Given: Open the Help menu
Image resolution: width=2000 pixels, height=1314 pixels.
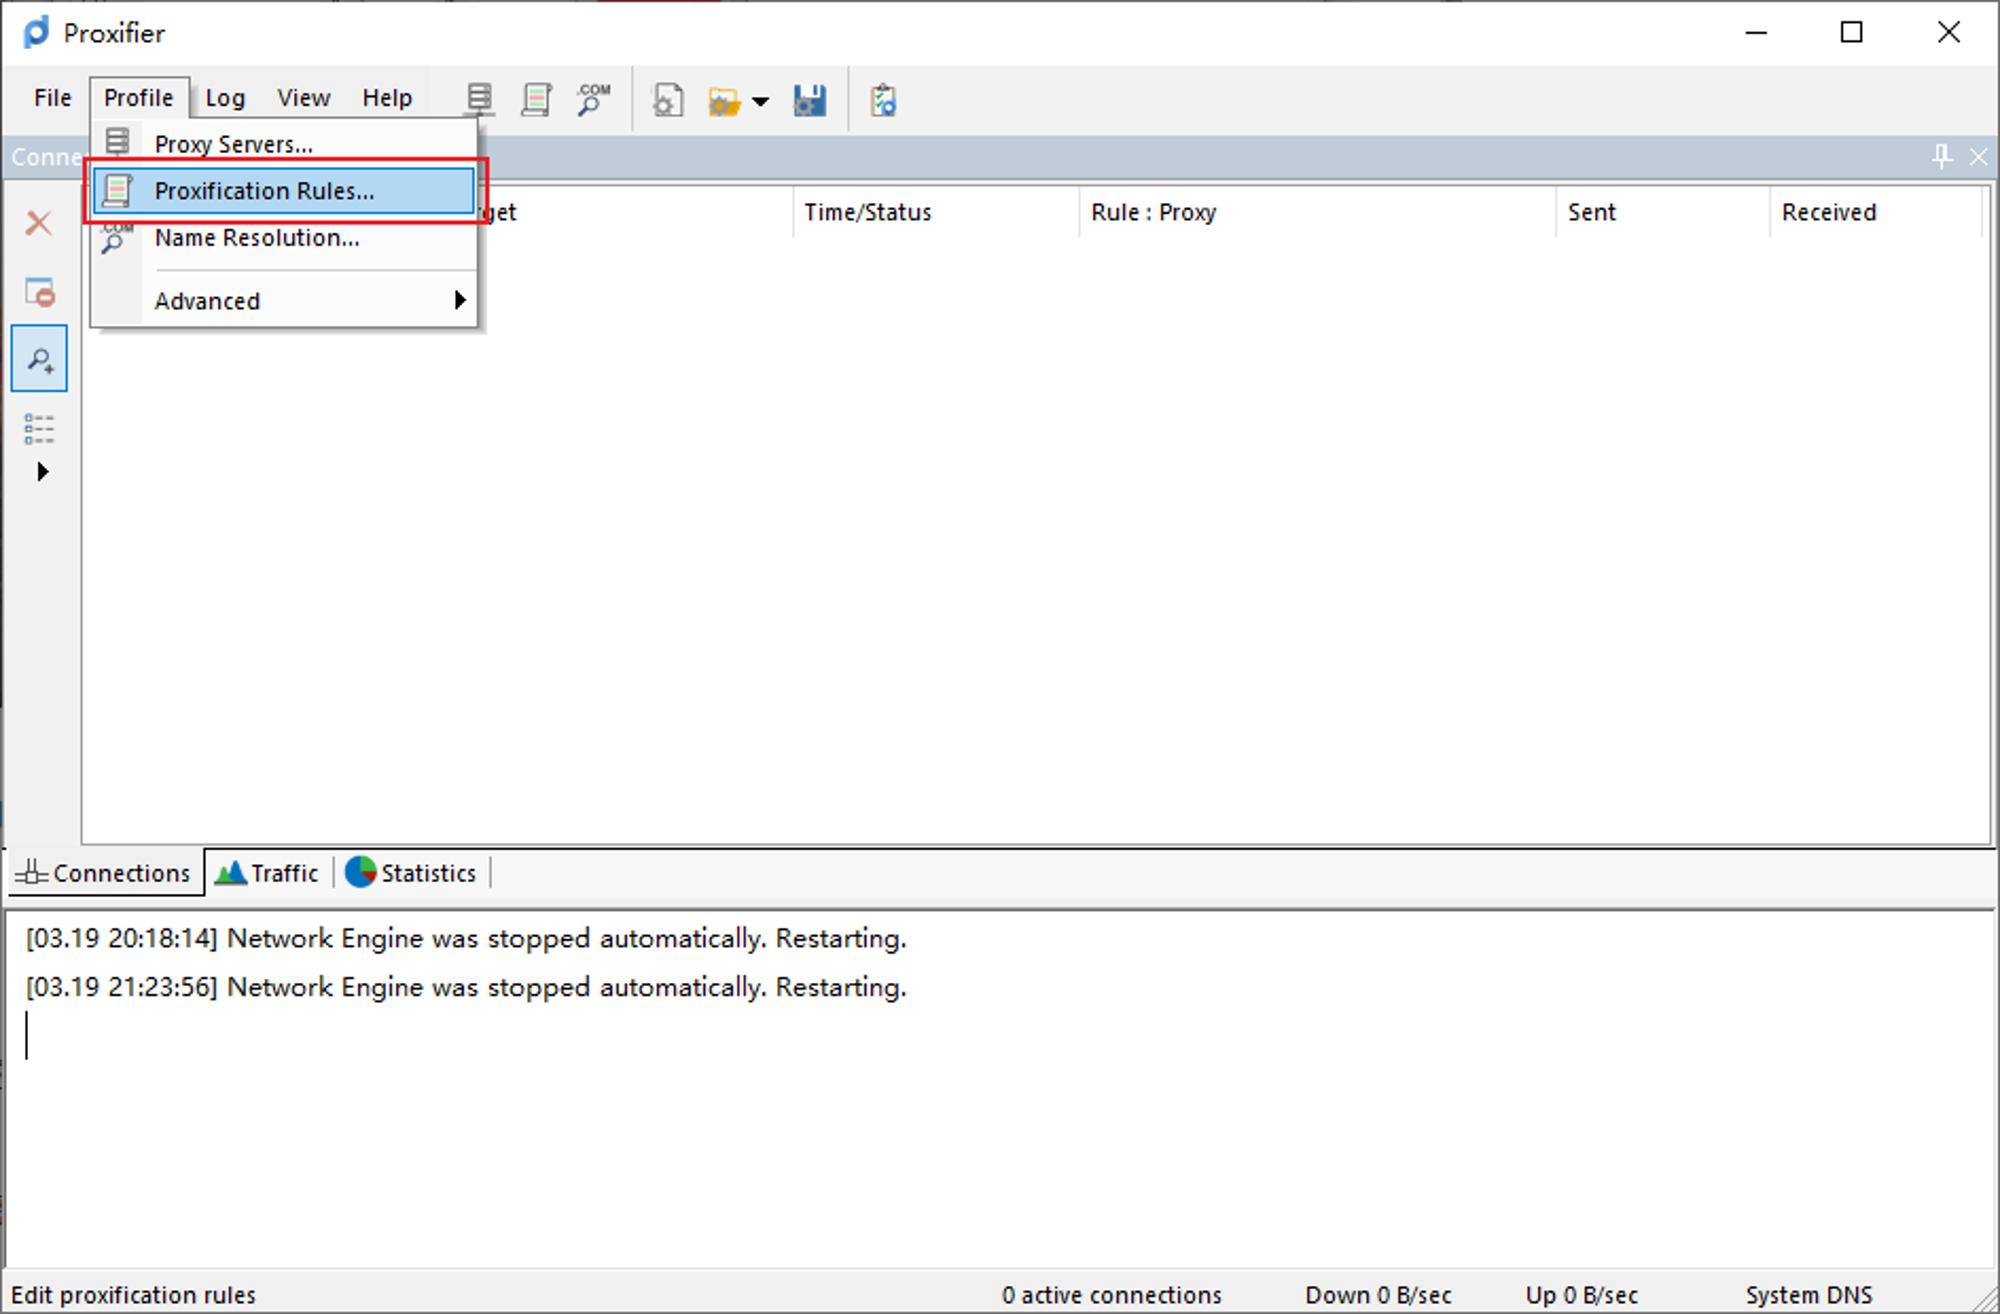Looking at the screenshot, I should pyautogui.click(x=387, y=98).
